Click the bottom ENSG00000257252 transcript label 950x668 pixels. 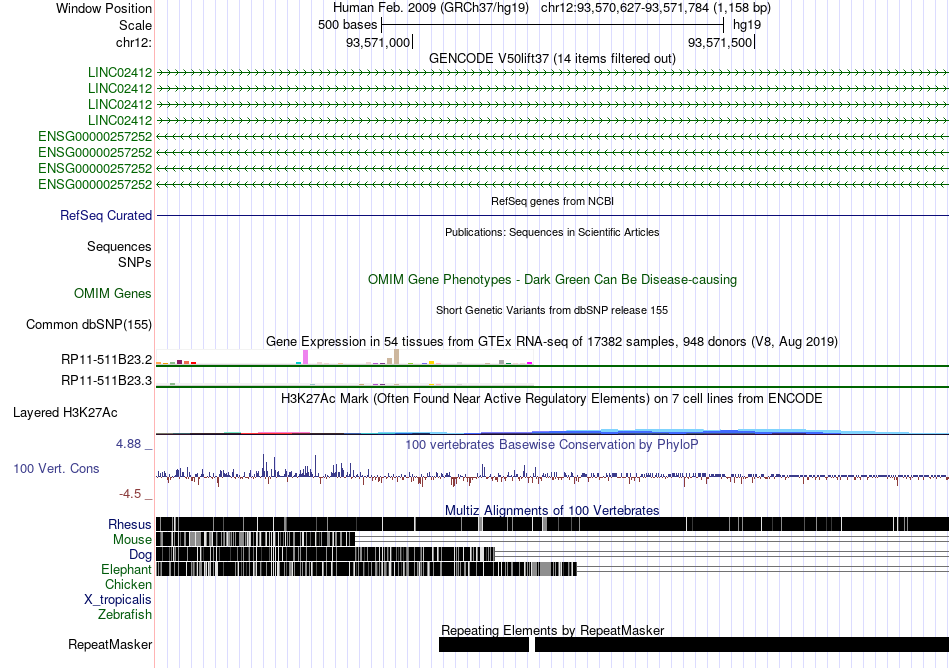[95, 184]
